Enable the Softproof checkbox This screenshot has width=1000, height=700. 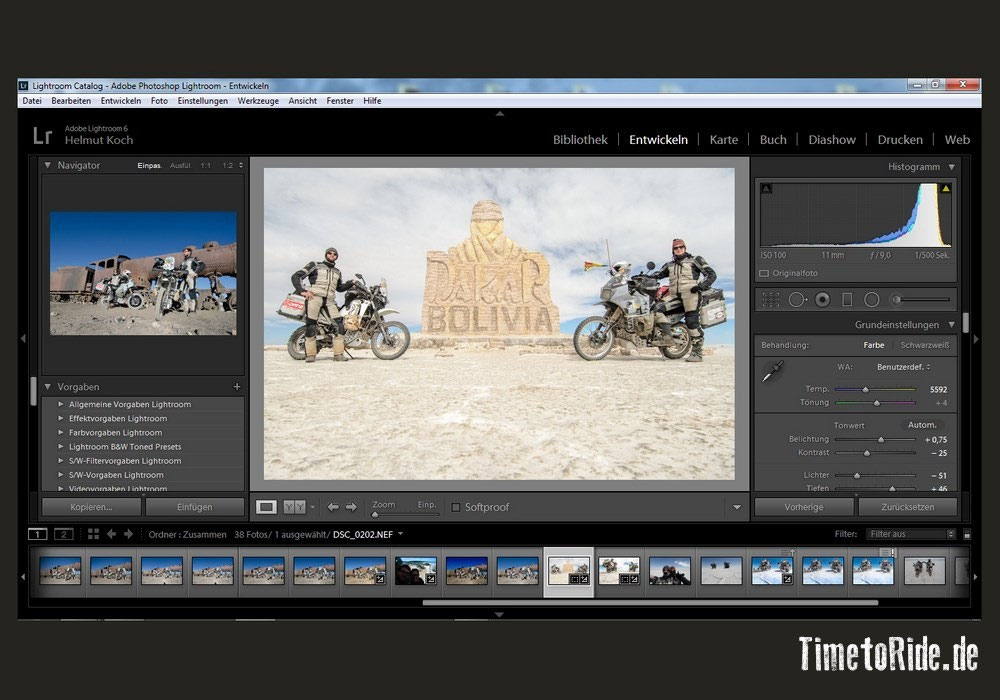pyautogui.click(x=456, y=508)
